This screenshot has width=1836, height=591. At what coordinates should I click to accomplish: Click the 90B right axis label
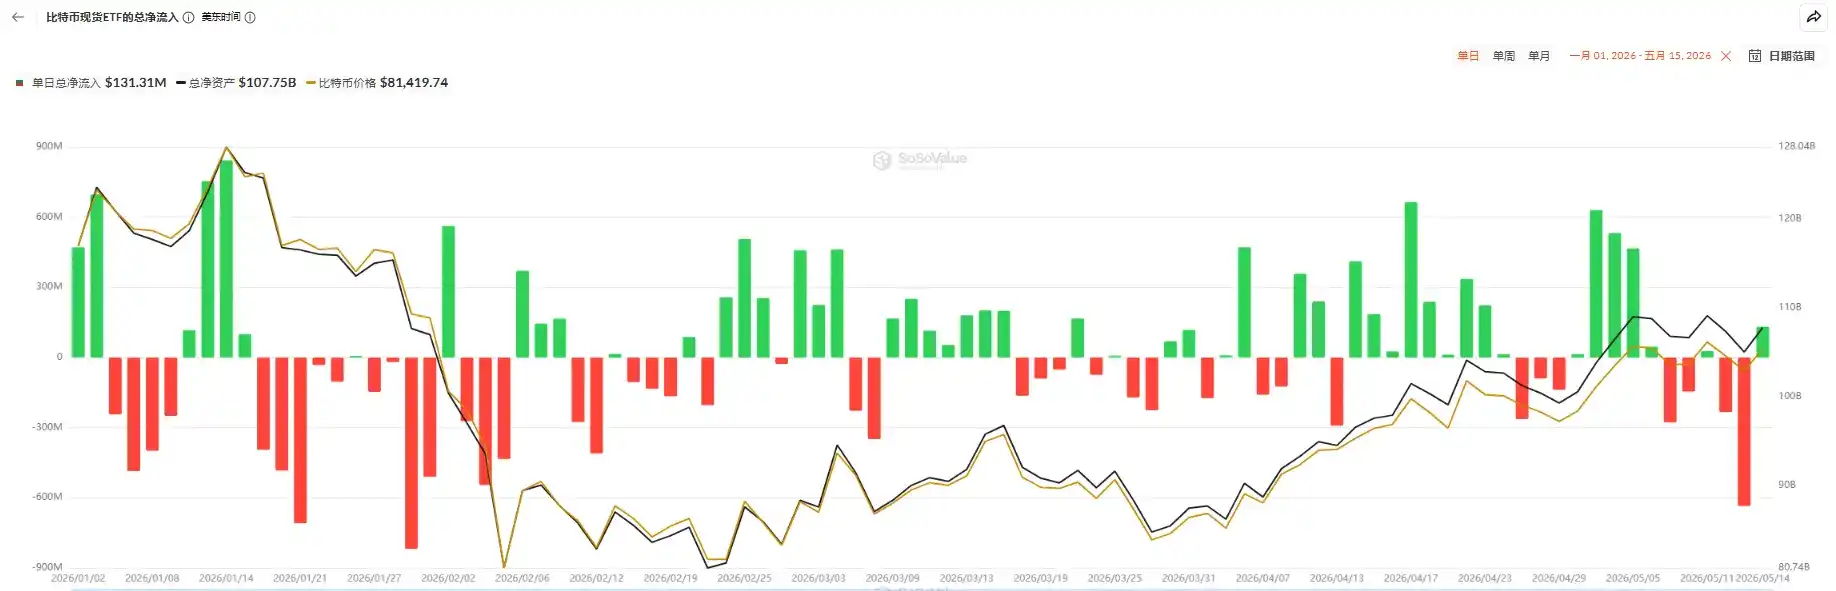(x=1787, y=485)
